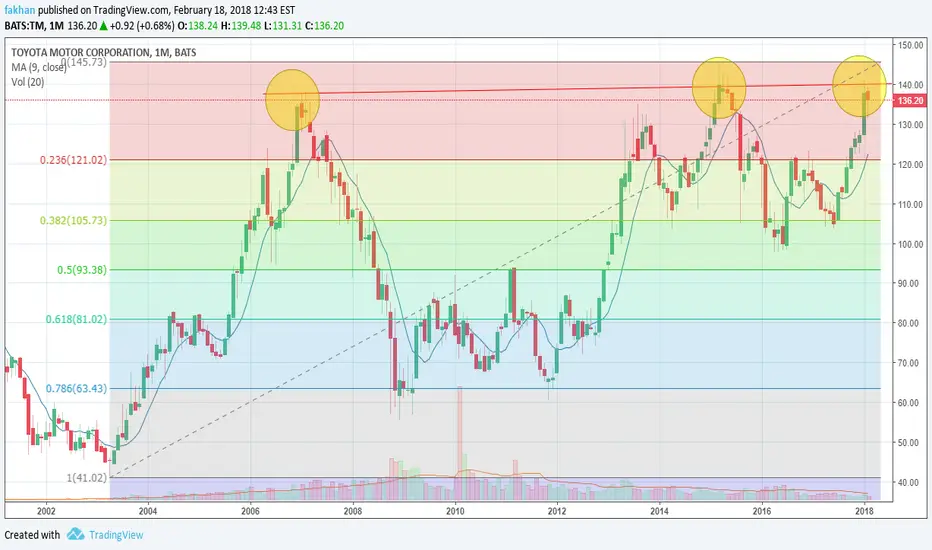Click the 2002 label on the time axis
The width and height of the screenshot is (932, 550).
point(46,511)
